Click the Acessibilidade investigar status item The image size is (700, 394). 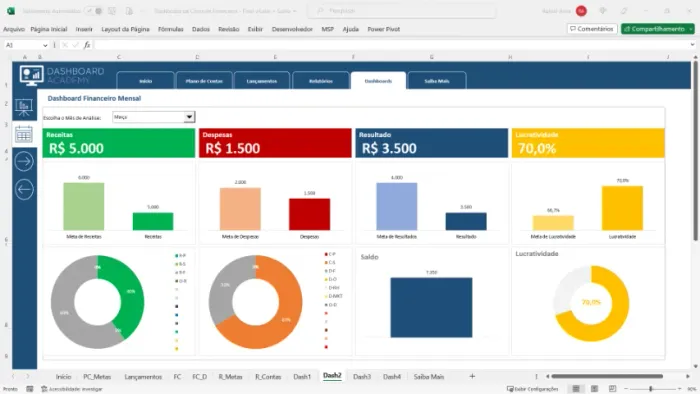pyautogui.click(x=71, y=389)
